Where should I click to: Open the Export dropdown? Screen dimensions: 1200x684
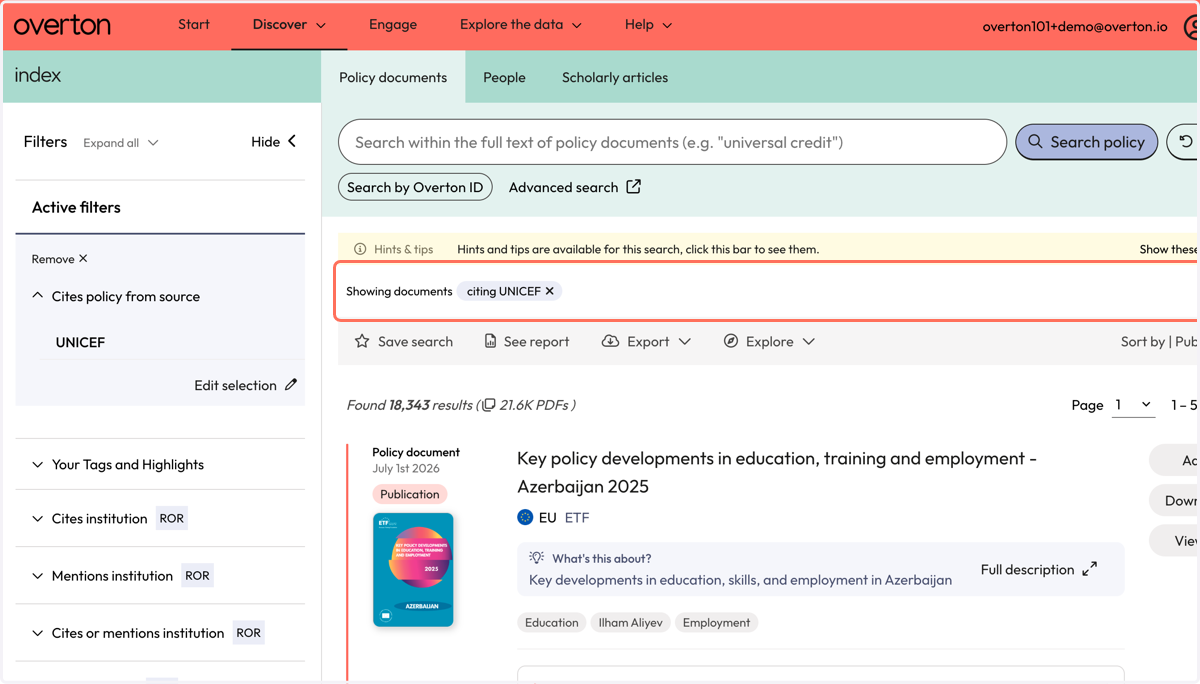pyautogui.click(x=646, y=342)
